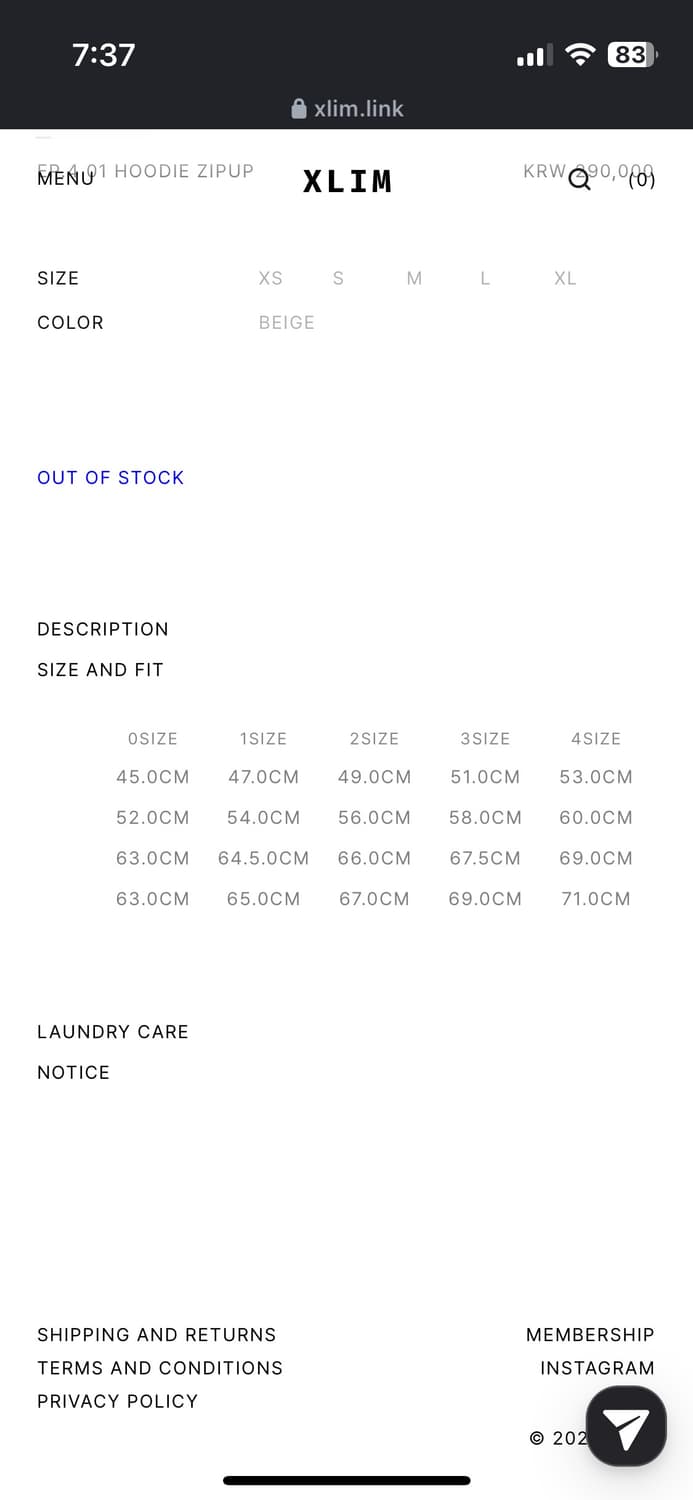The width and height of the screenshot is (693, 1500).
Task: Open the MENU navigation
Action: point(65,179)
